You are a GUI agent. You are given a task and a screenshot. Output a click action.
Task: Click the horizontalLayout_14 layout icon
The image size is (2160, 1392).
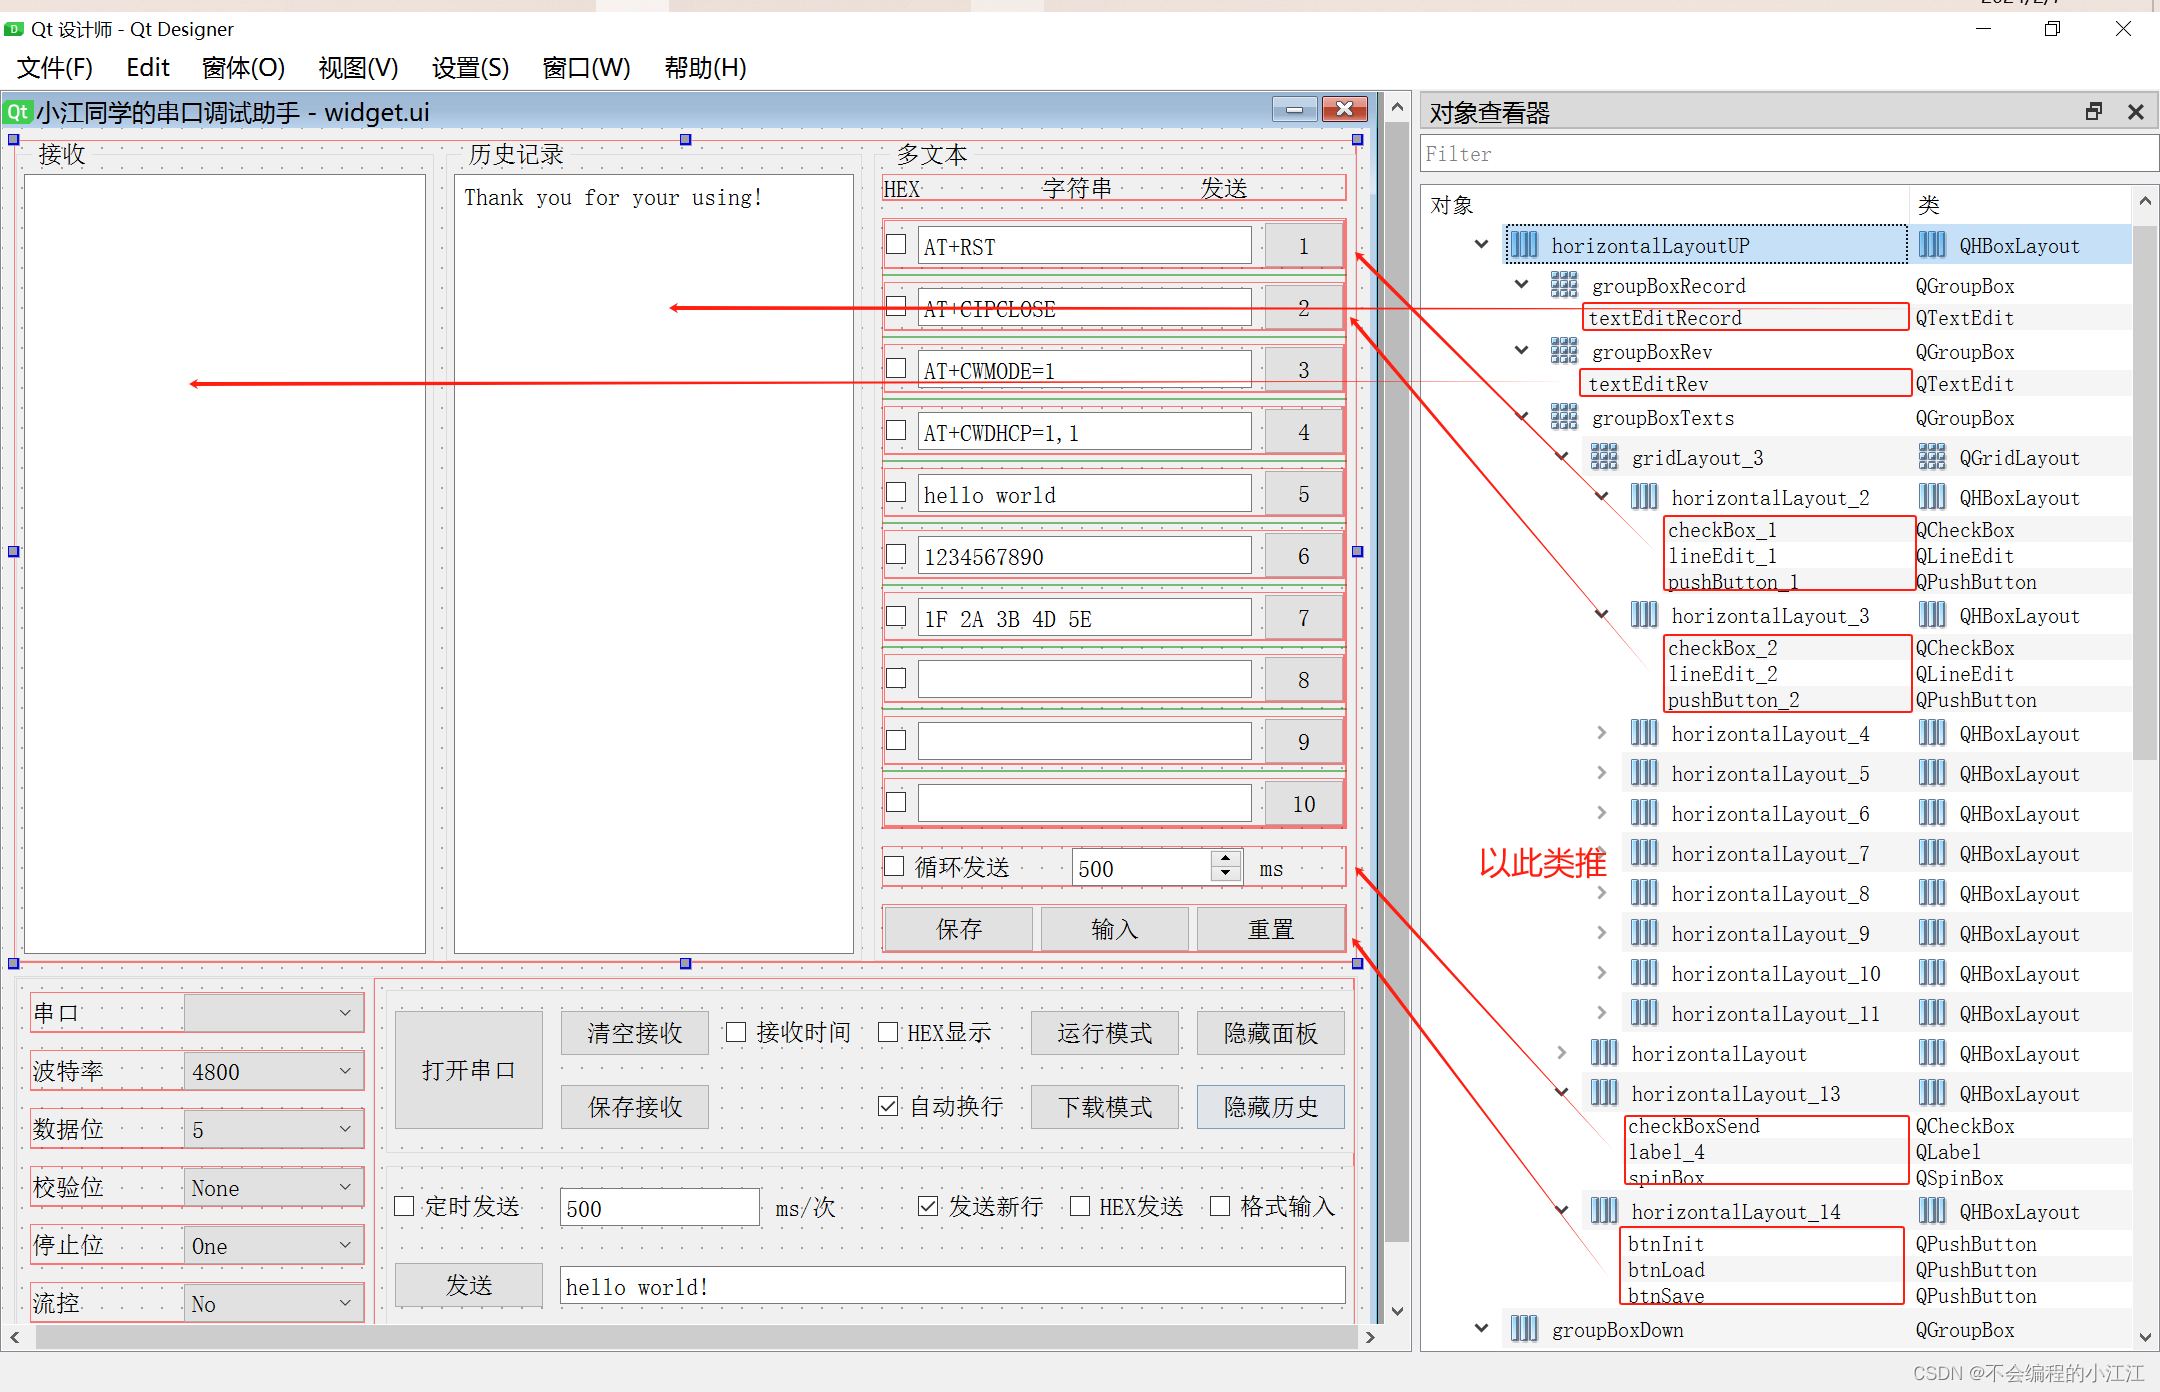point(1604,1211)
